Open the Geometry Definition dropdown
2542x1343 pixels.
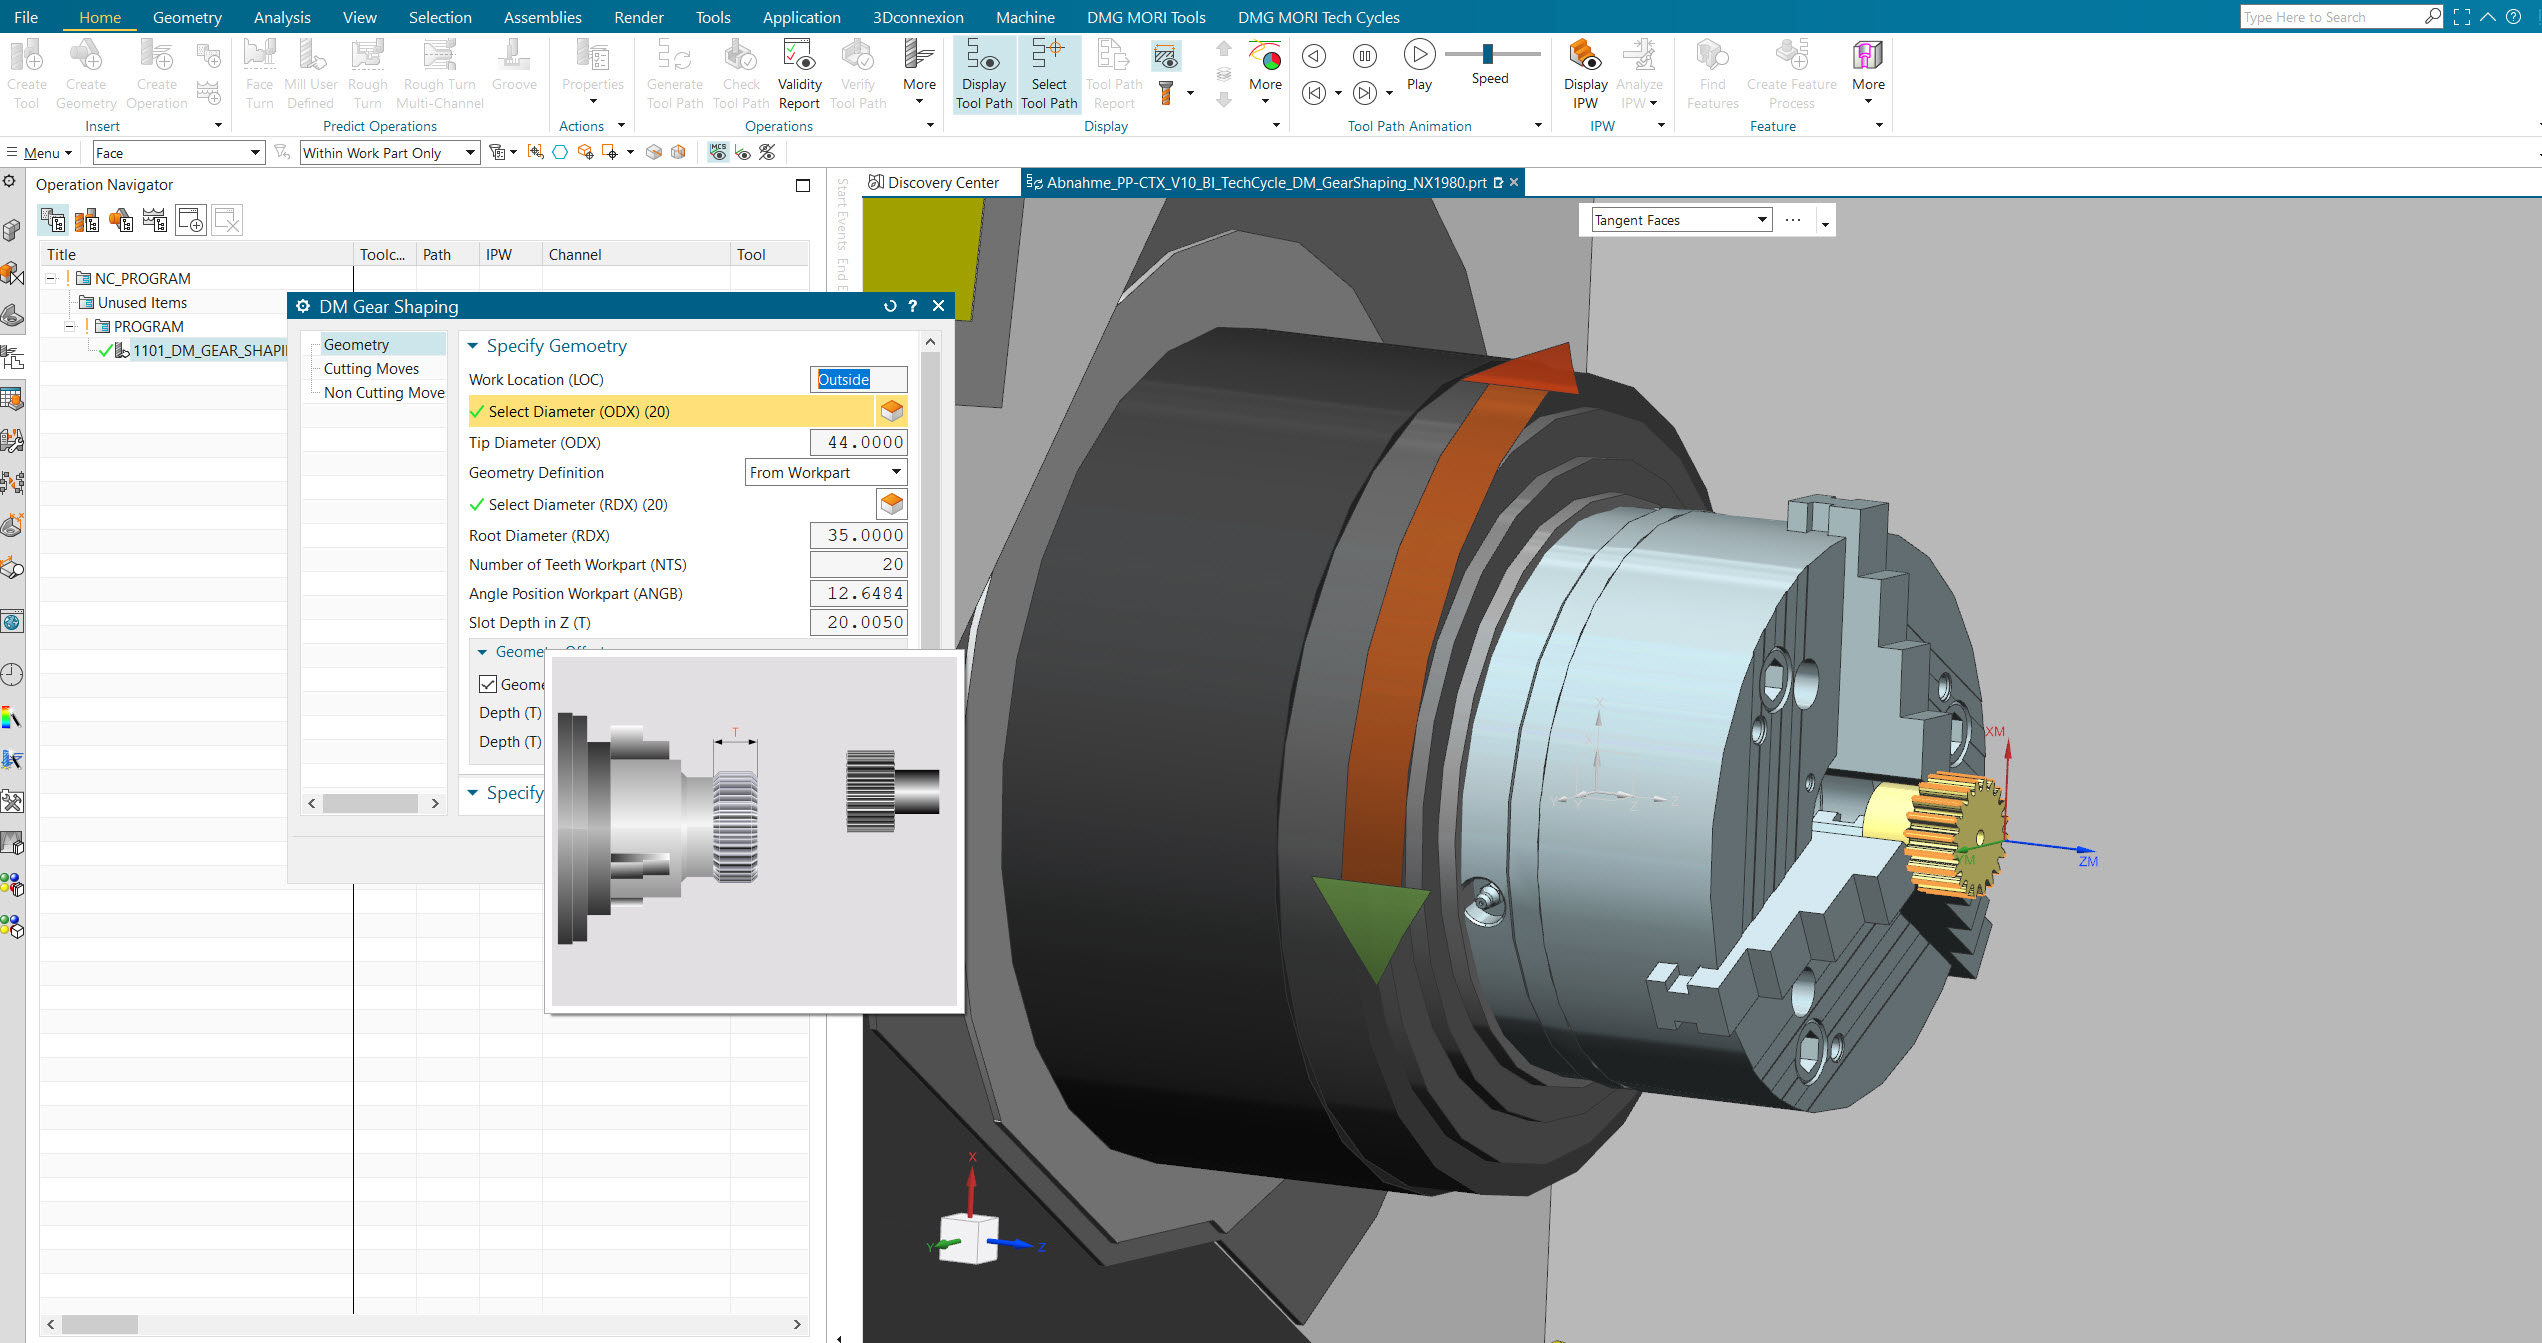(826, 472)
